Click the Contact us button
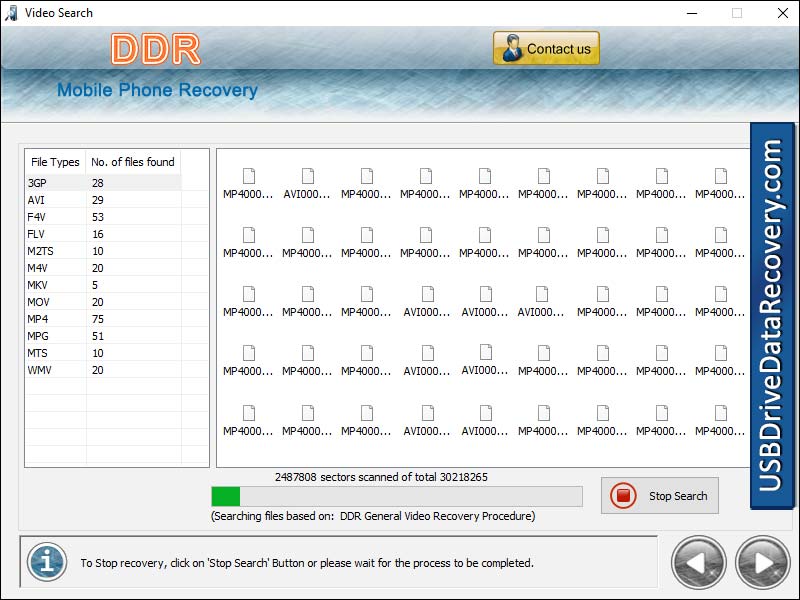Screen dimensions: 800x600 (x=546, y=47)
